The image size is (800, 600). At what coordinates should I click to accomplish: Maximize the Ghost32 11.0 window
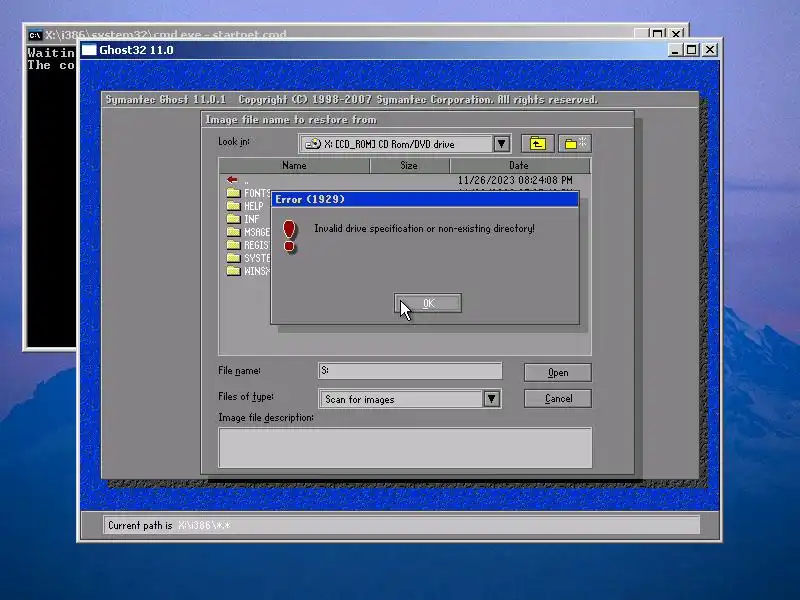pos(692,50)
